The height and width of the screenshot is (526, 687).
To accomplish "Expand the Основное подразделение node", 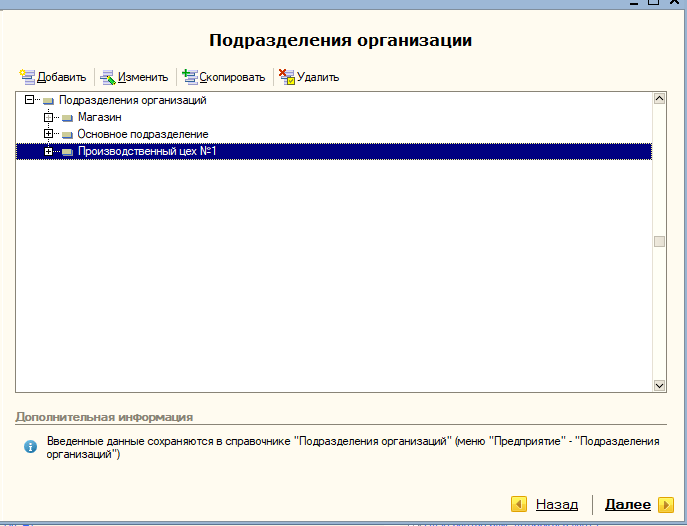I will 49,134.
